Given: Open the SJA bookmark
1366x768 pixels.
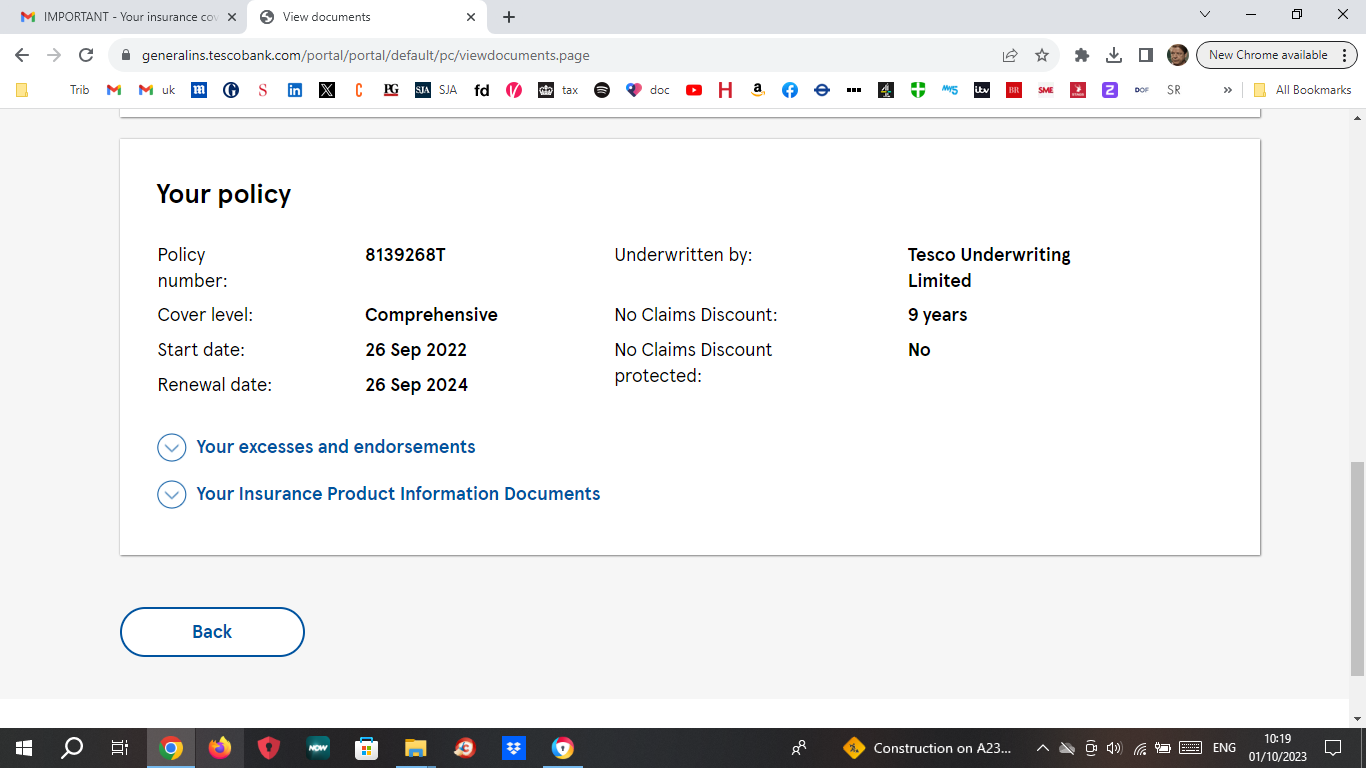Looking at the screenshot, I should (437, 90).
